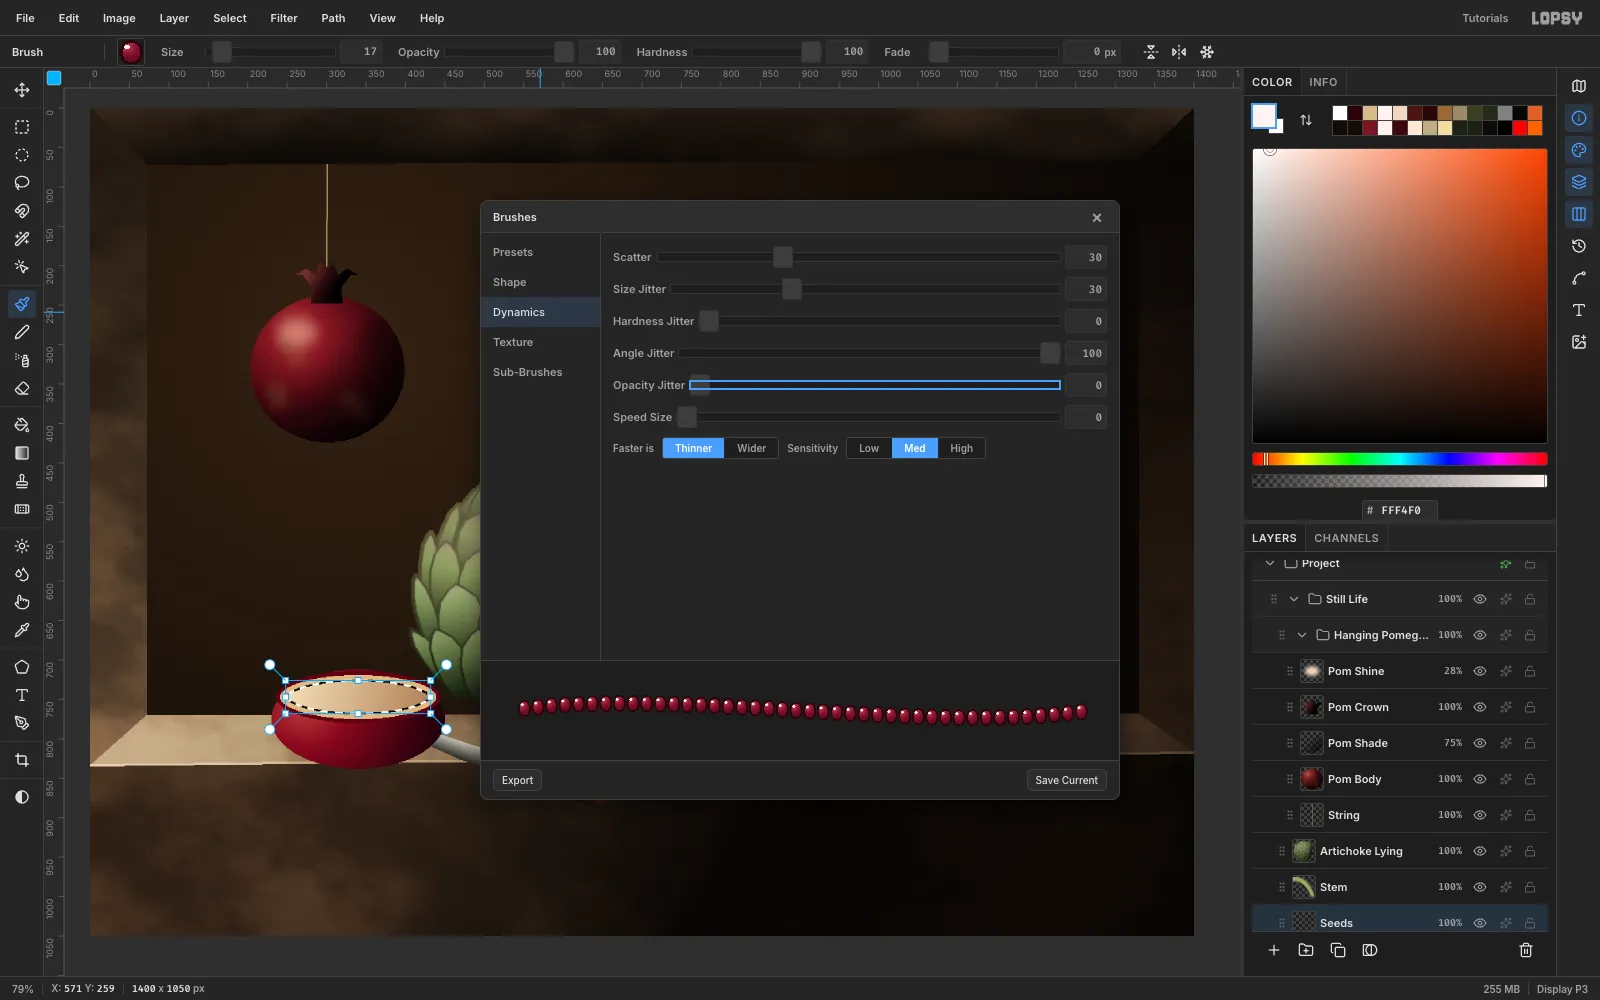Image resolution: width=1600 pixels, height=1000 pixels.
Task: Click the Size value field 17
Action: pyautogui.click(x=361, y=52)
